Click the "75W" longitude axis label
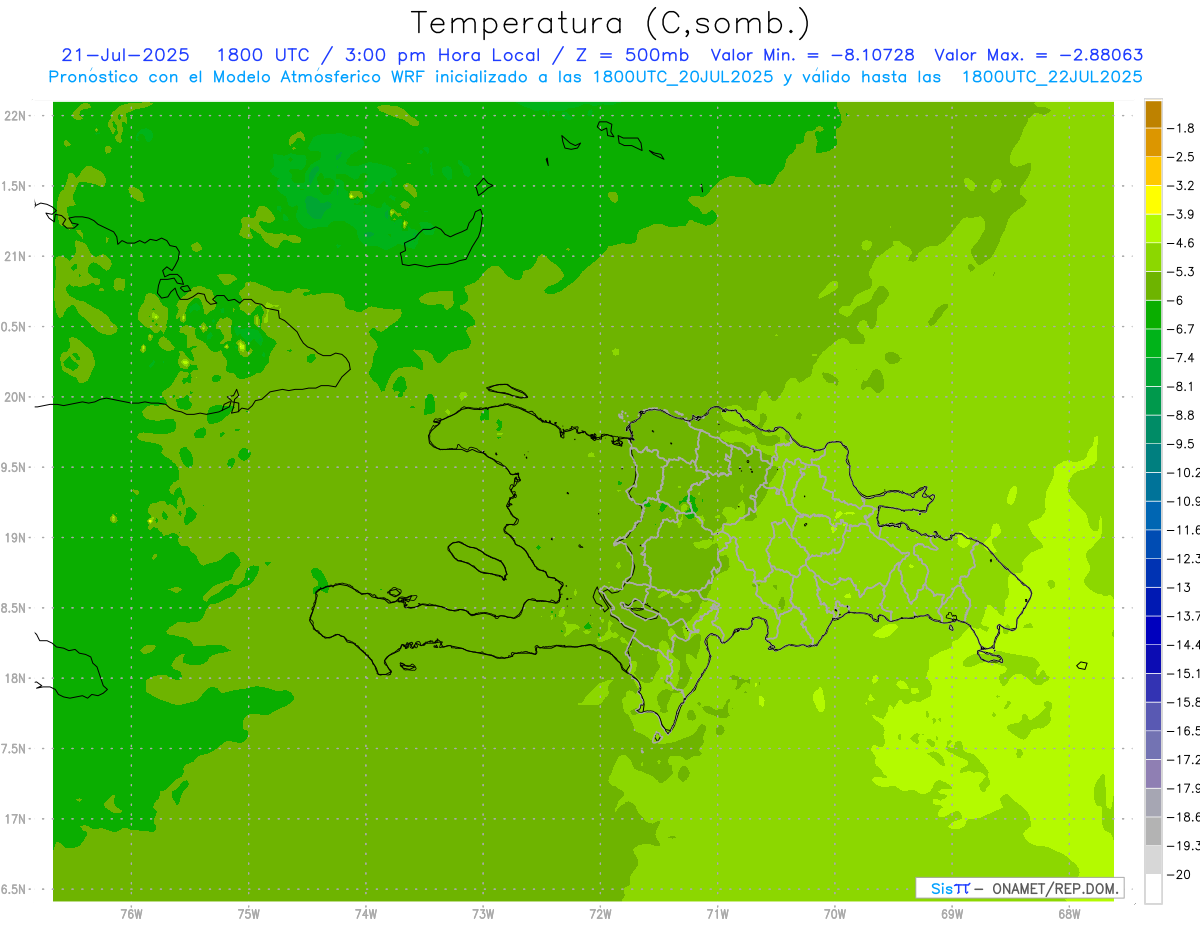Image resolution: width=1200 pixels, height=927 pixels. (x=249, y=913)
